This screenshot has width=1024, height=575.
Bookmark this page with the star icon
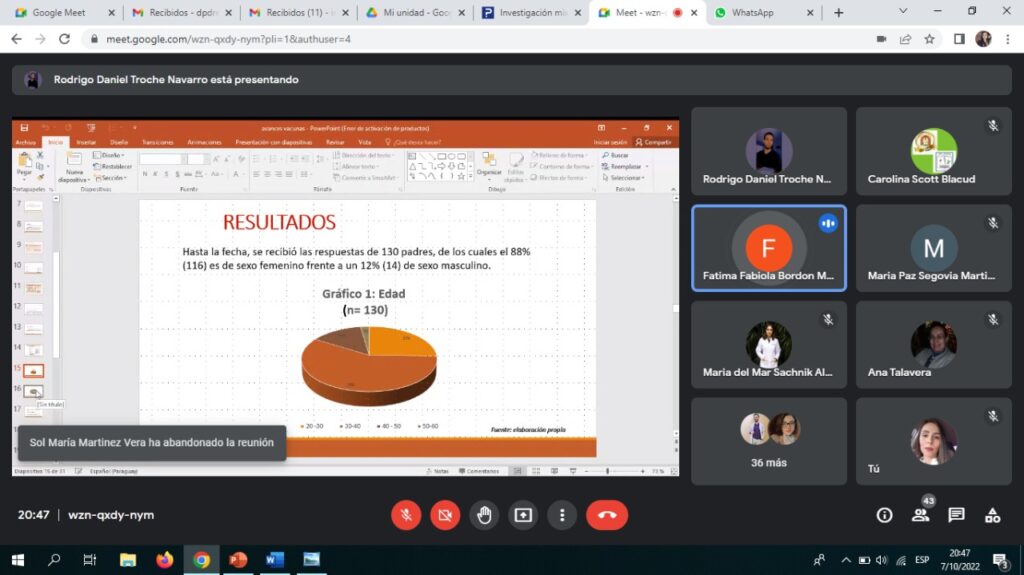pyautogui.click(x=929, y=39)
